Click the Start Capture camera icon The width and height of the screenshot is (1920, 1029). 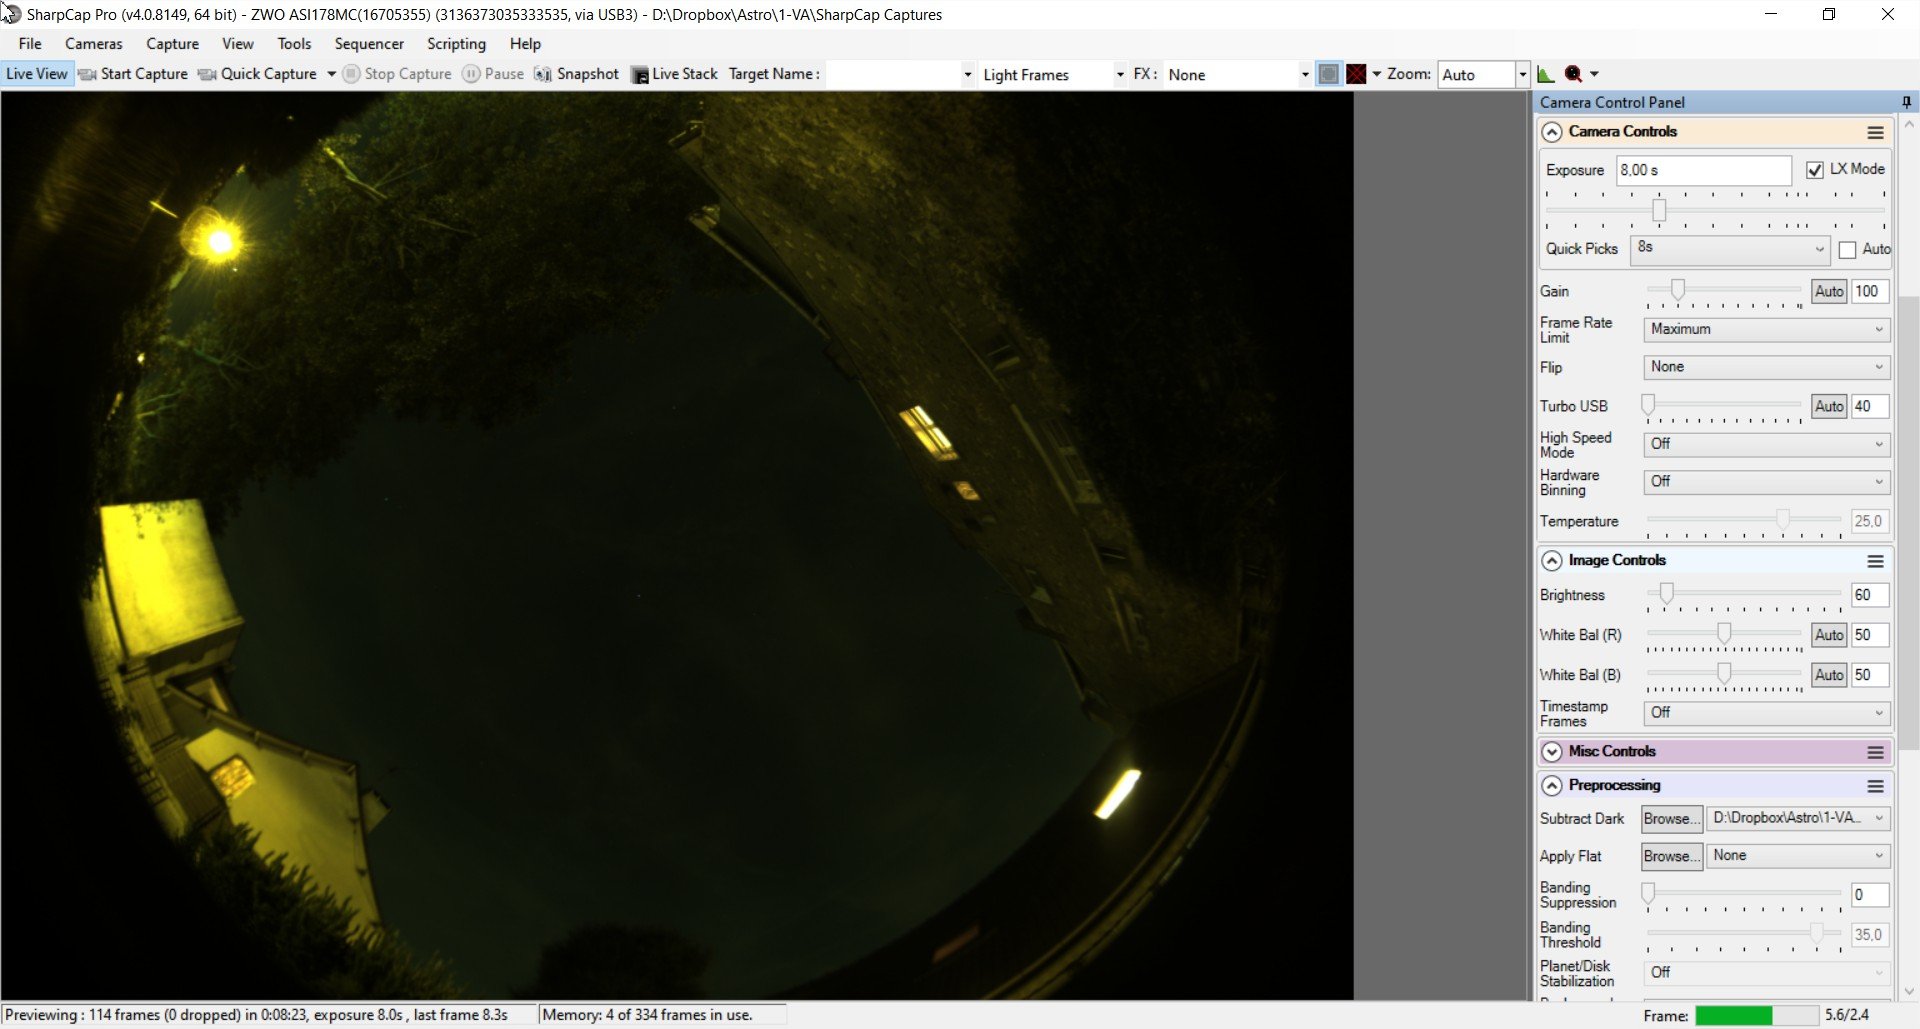[x=87, y=74]
